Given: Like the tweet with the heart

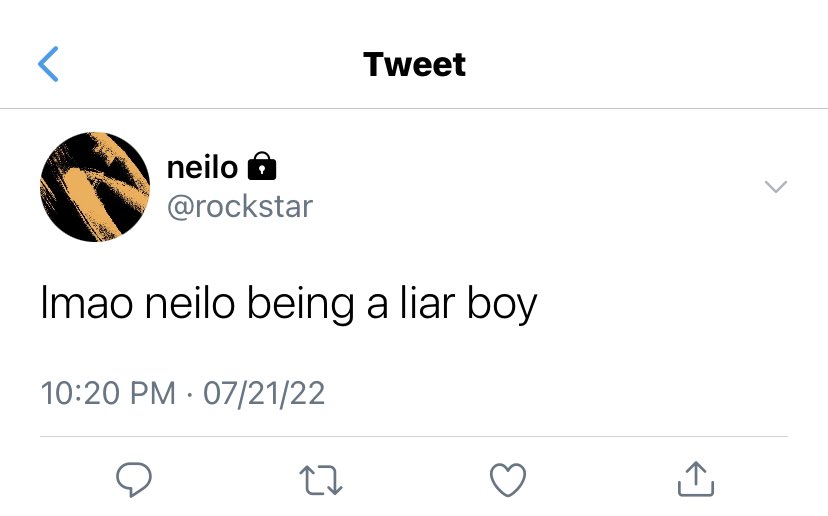Looking at the screenshot, I should pos(508,480).
